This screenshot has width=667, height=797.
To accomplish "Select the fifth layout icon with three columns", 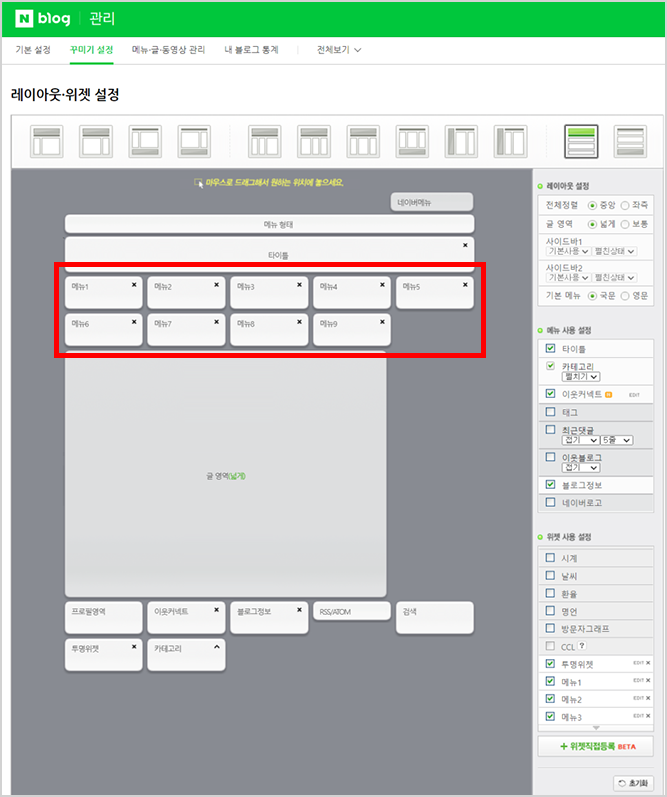I will point(265,141).
